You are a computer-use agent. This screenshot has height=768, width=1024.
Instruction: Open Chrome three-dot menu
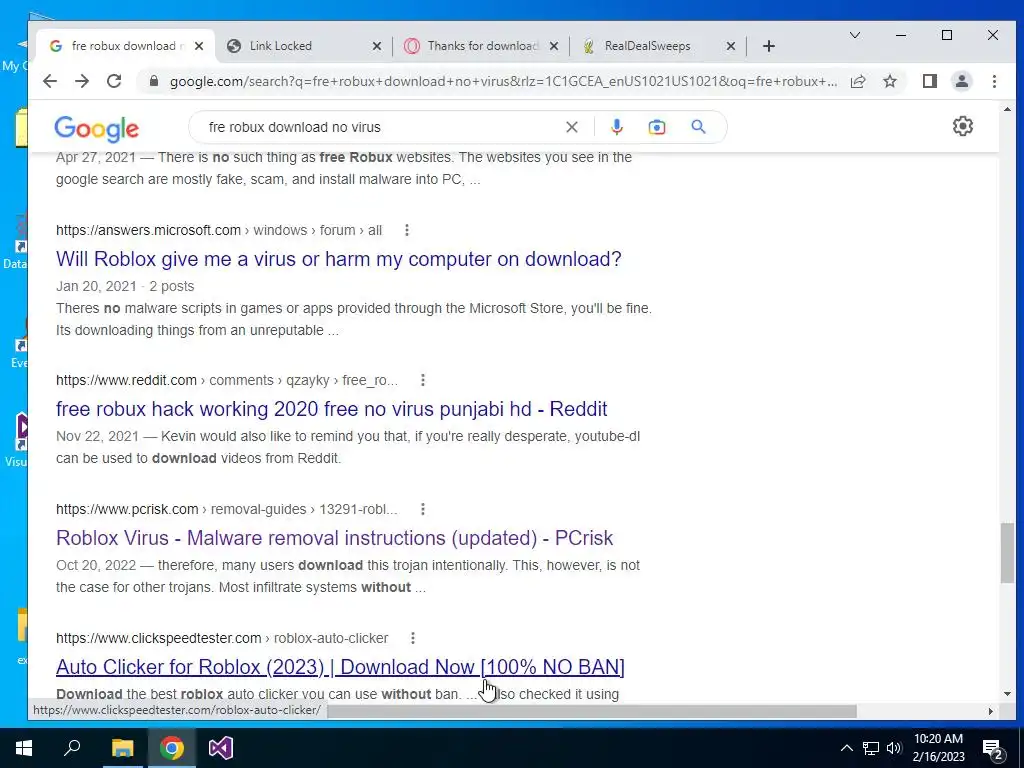(994, 81)
